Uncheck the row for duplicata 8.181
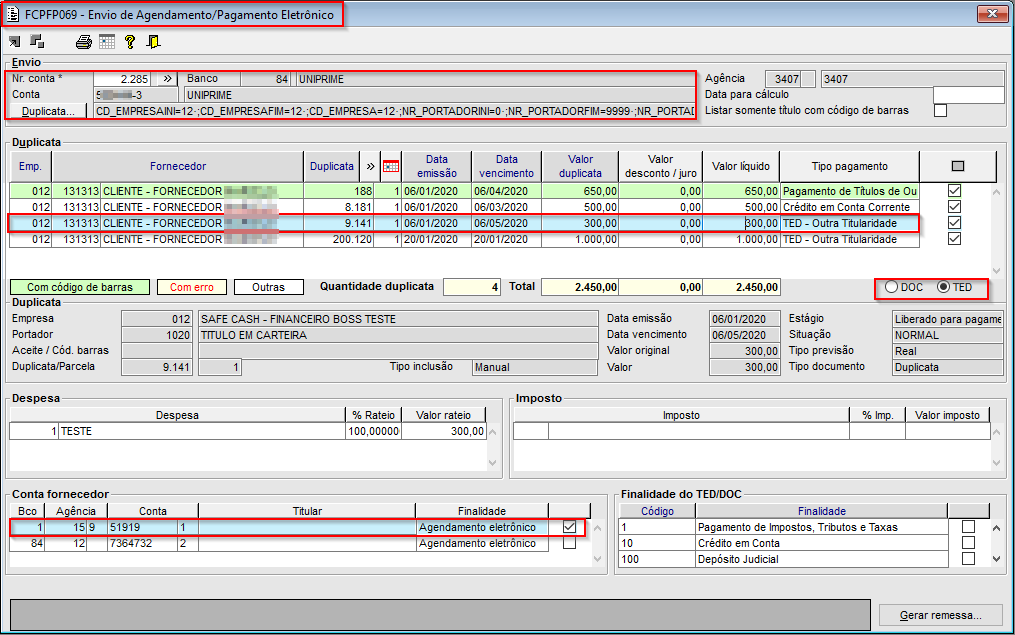Viewport: 1015px width, 635px height. coord(954,207)
